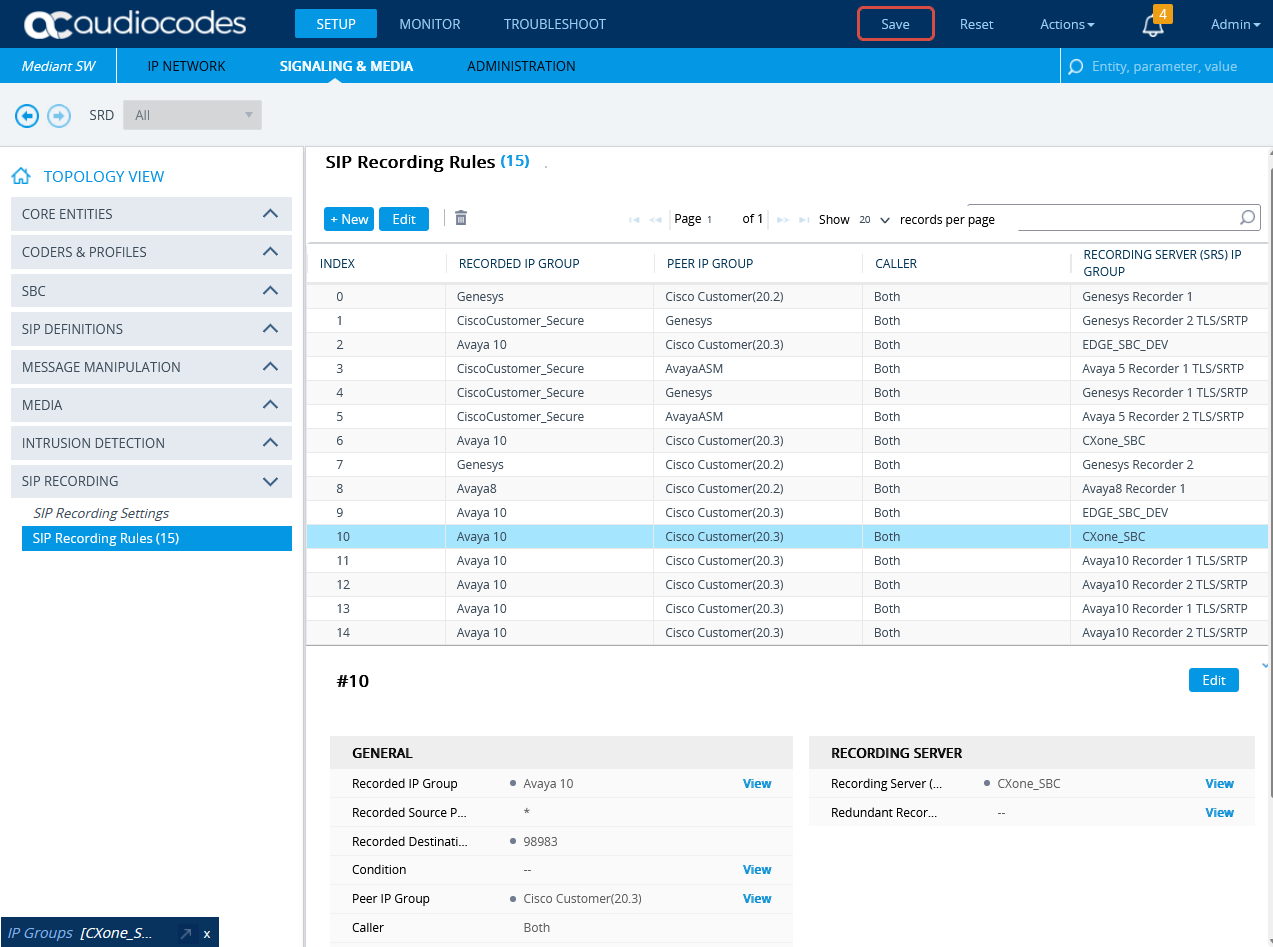Change the records per page dropdown
Image resolution: width=1273 pixels, height=947 pixels.
(x=873, y=219)
